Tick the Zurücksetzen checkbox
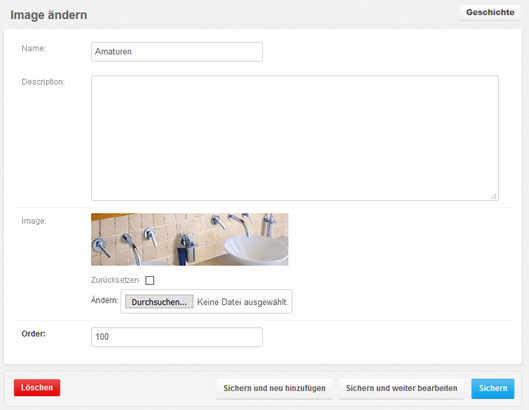This screenshot has width=529, height=410. [x=149, y=280]
